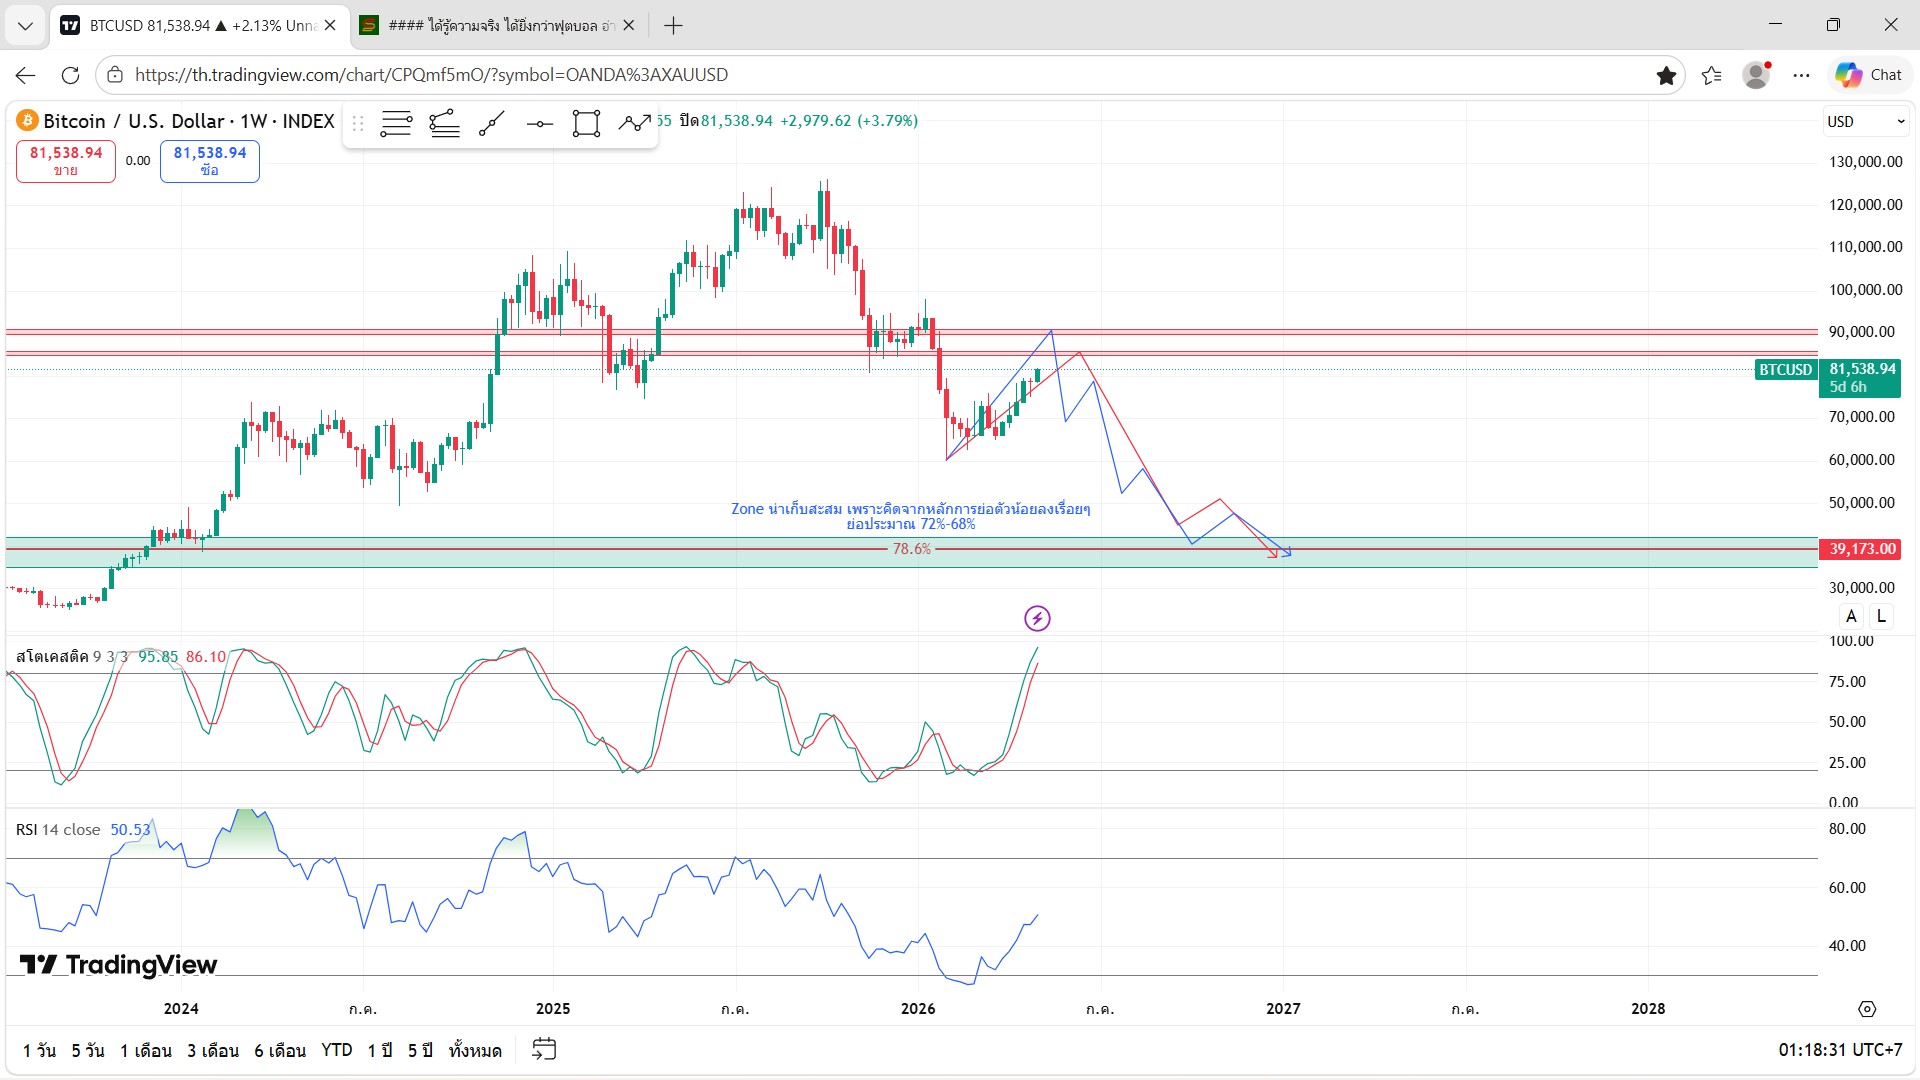Select the trend line drawing tool
The width and height of the screenshot is (1920, 1080).
[491, 124]
